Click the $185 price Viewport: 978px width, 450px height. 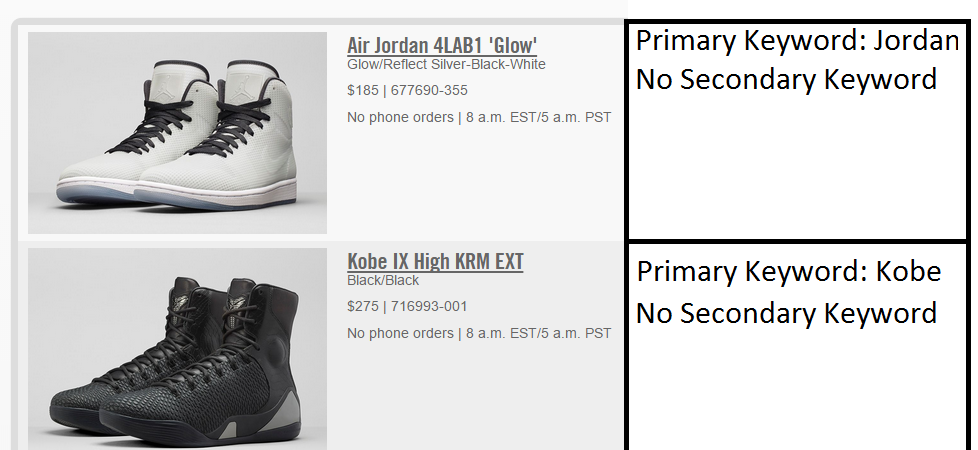tap(362, 90)
